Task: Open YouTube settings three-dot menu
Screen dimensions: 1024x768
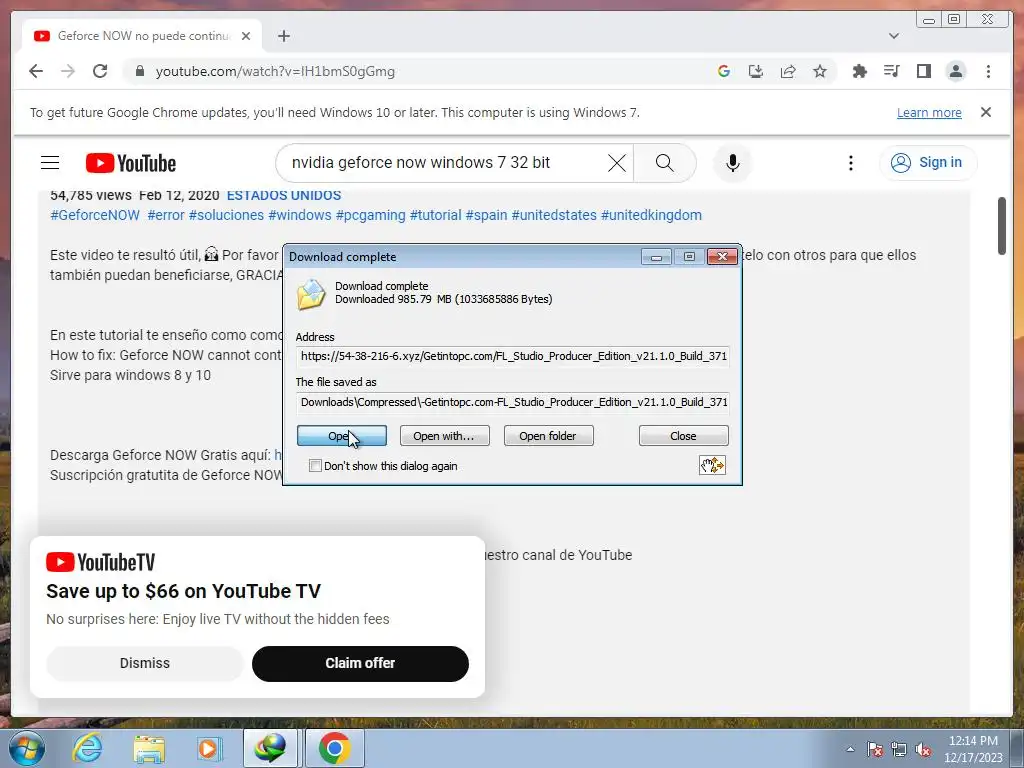Action: tap(850, 163)
